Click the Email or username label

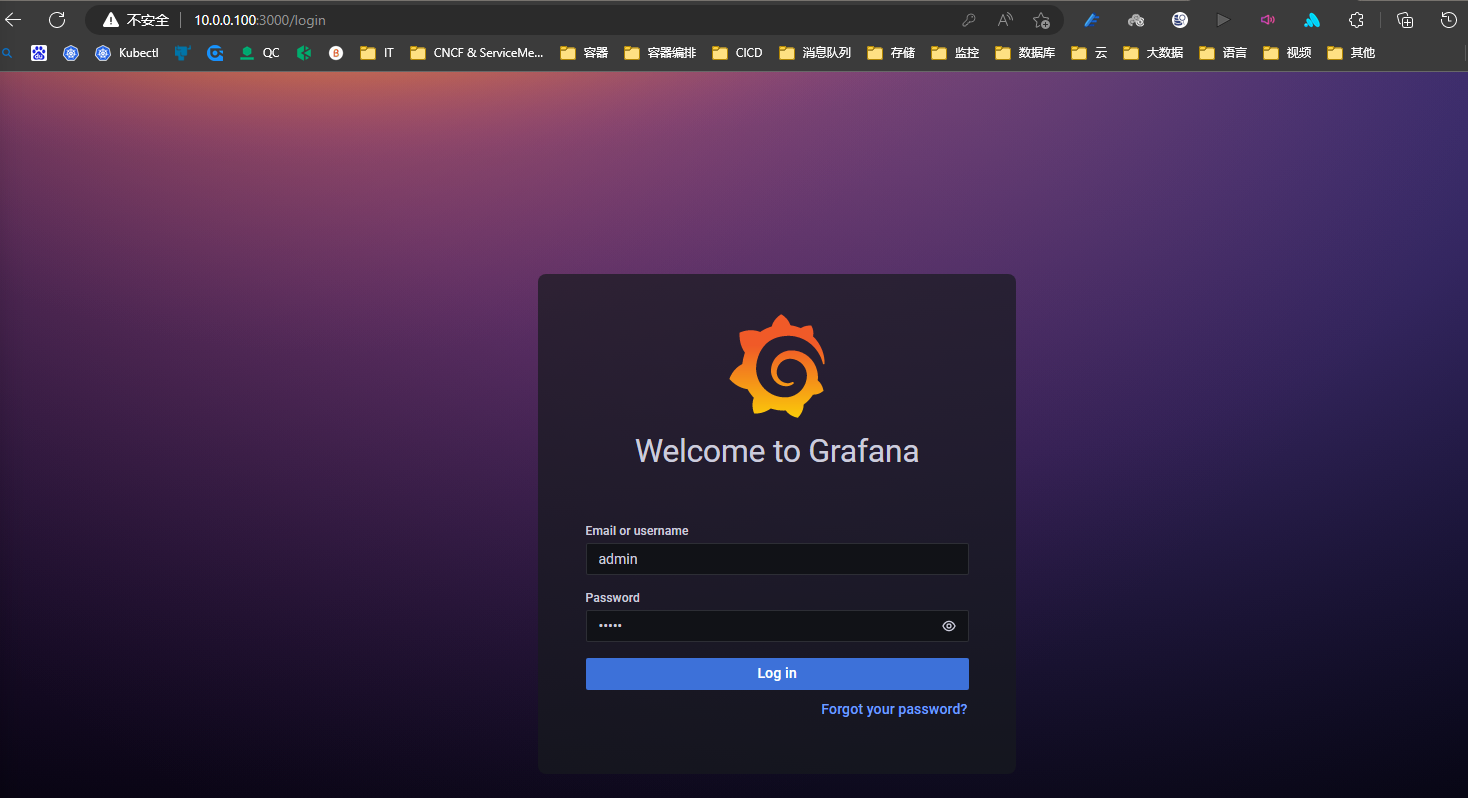tap(637, 531)
